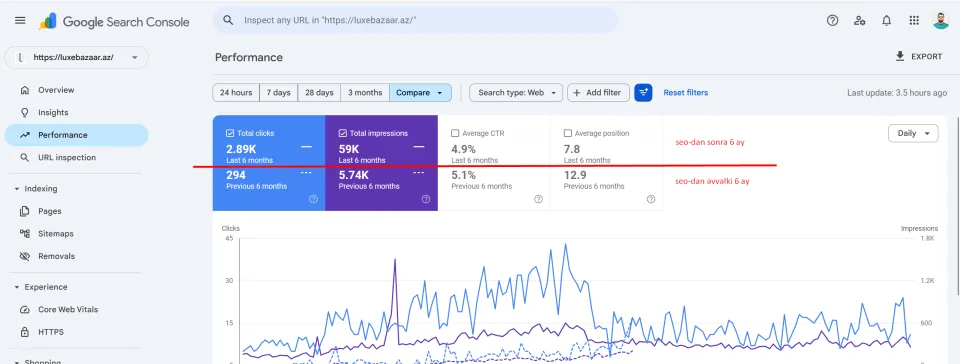
Task: Click the Reset filters link
Action: (x=686, y=92)
